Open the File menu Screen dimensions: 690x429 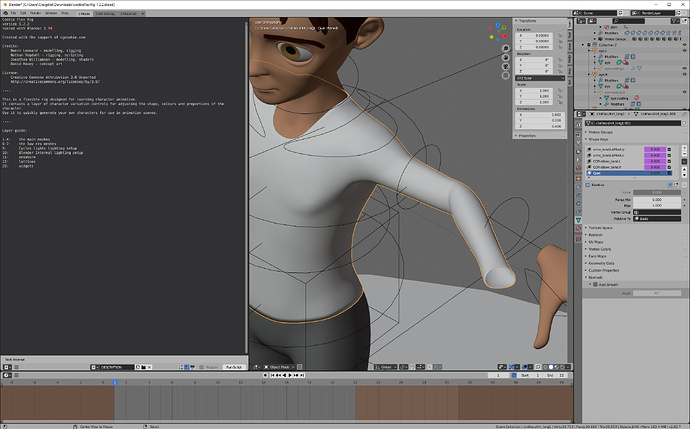pos(14,13)
